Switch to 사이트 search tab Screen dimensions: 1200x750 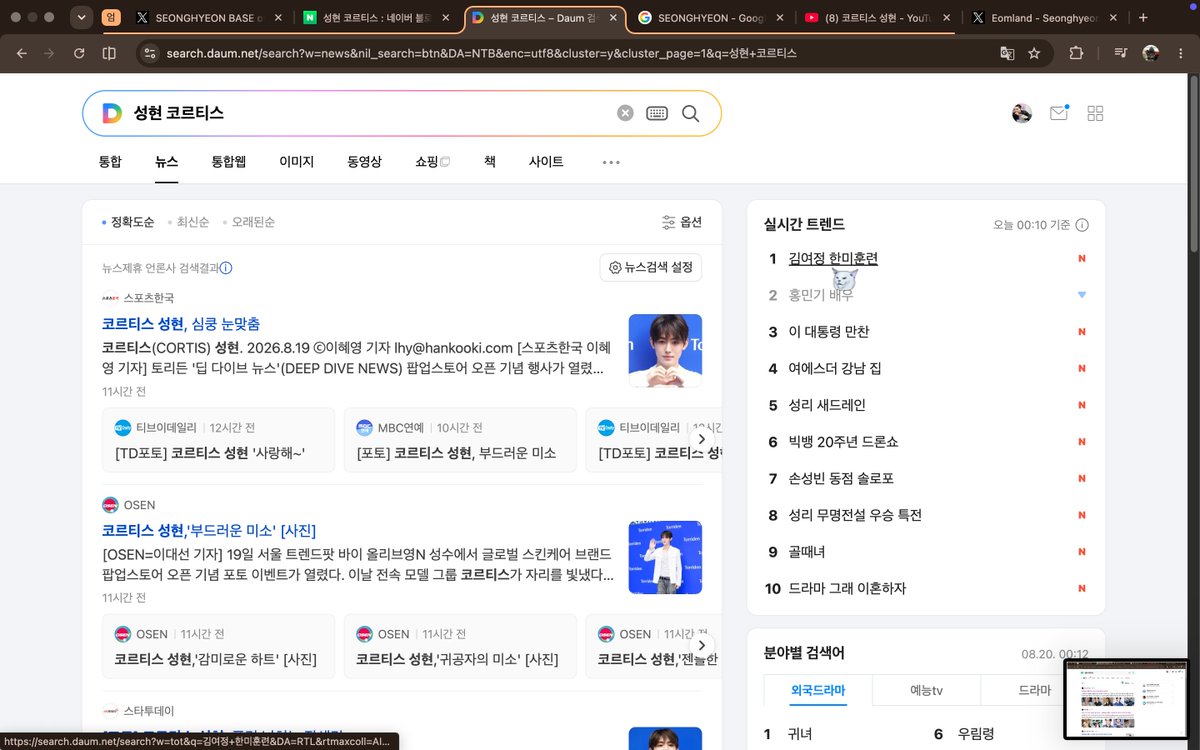546,162
